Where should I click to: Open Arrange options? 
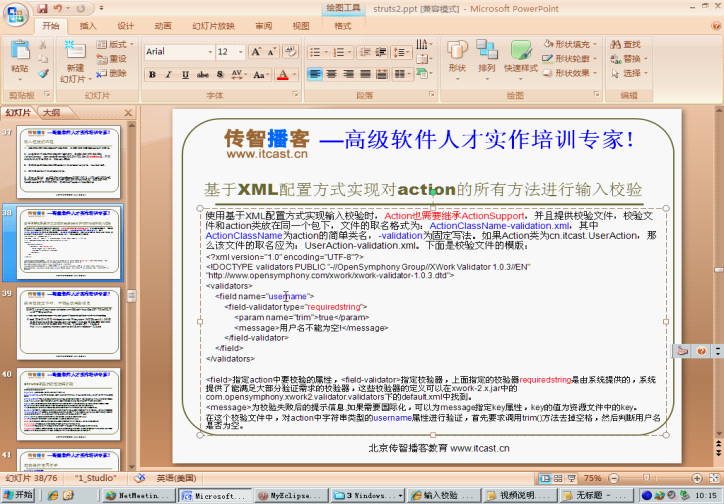(x=487, y=58)
